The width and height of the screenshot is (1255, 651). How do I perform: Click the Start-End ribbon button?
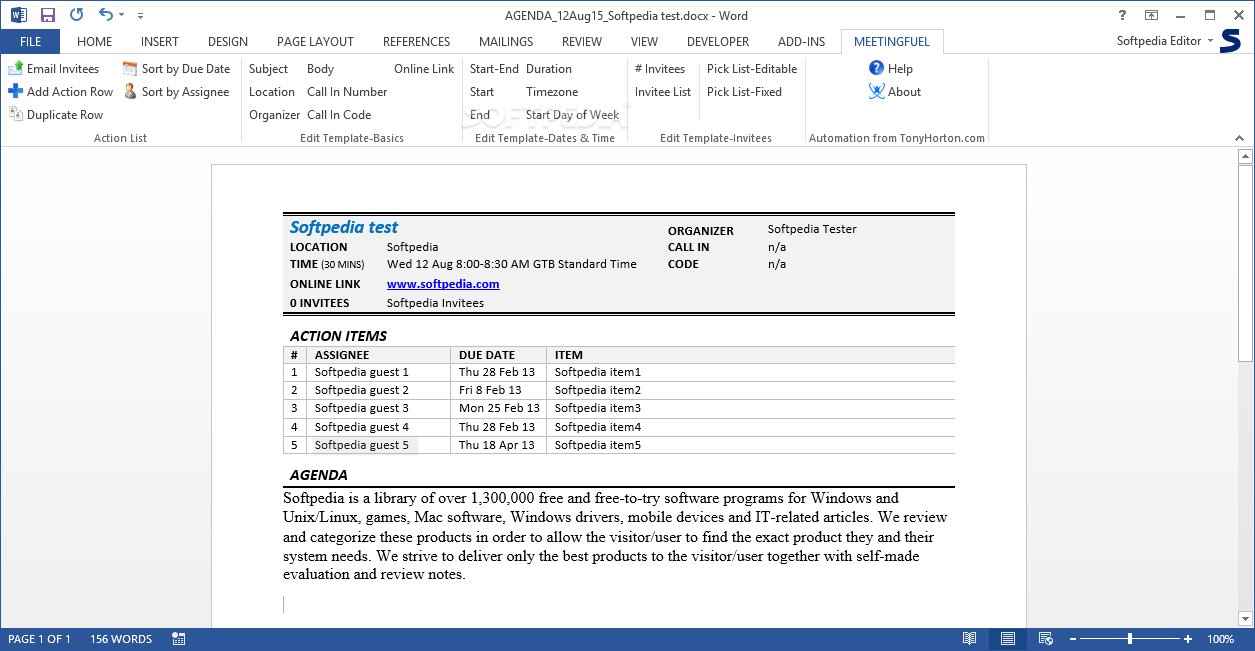pyautogui.click(x=494, y=69)
